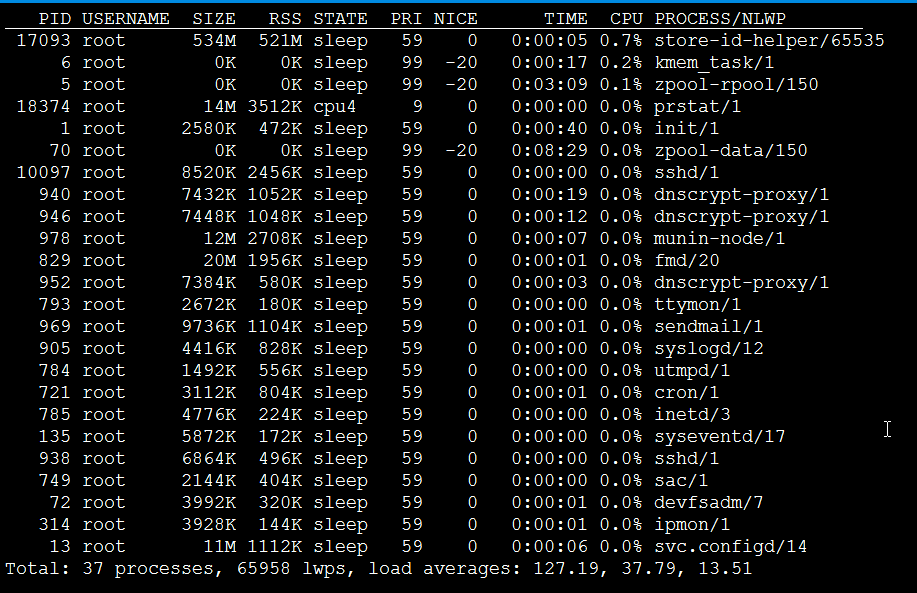Click the 534M size value
Screen dimensions: 917x593
coord(214,40)
